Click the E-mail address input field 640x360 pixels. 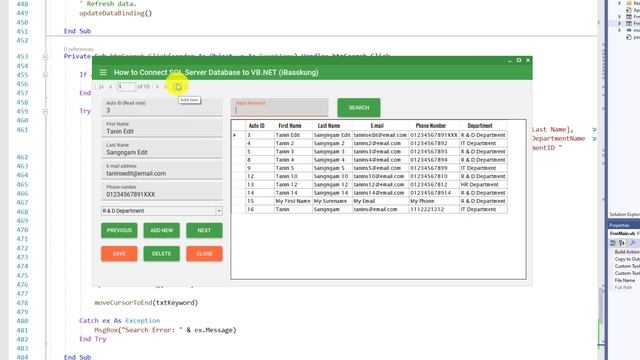click(x=162, y=171)
